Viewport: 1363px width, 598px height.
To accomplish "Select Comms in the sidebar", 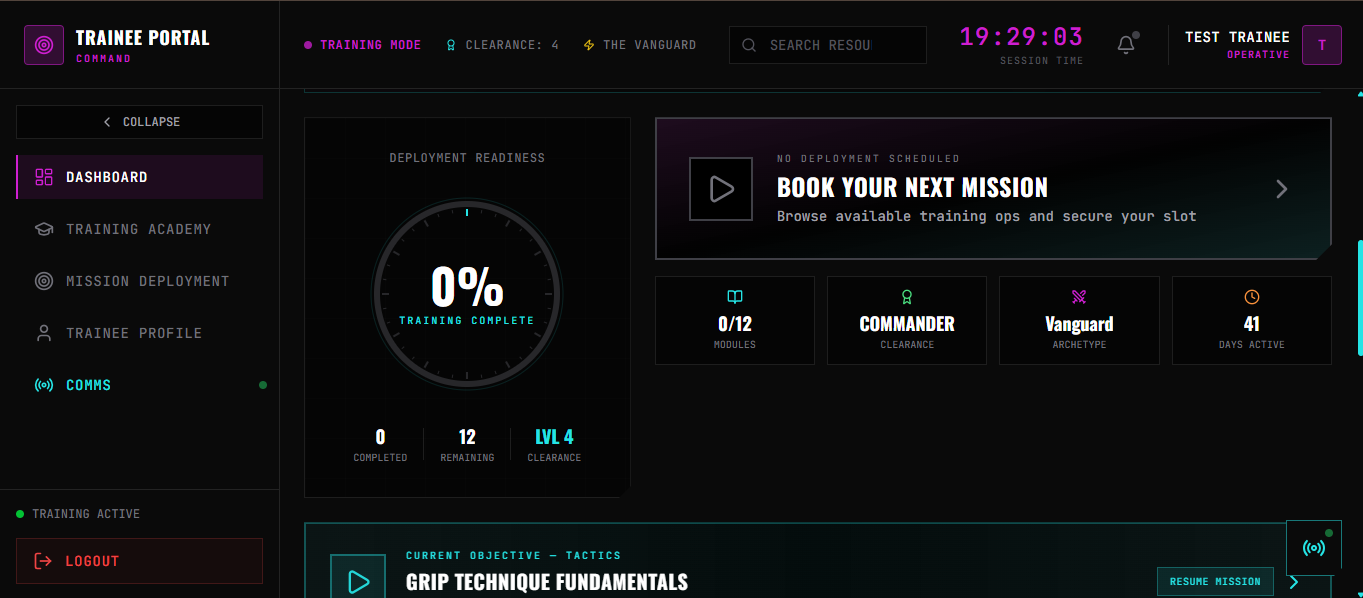I will (x=88, y=385).
